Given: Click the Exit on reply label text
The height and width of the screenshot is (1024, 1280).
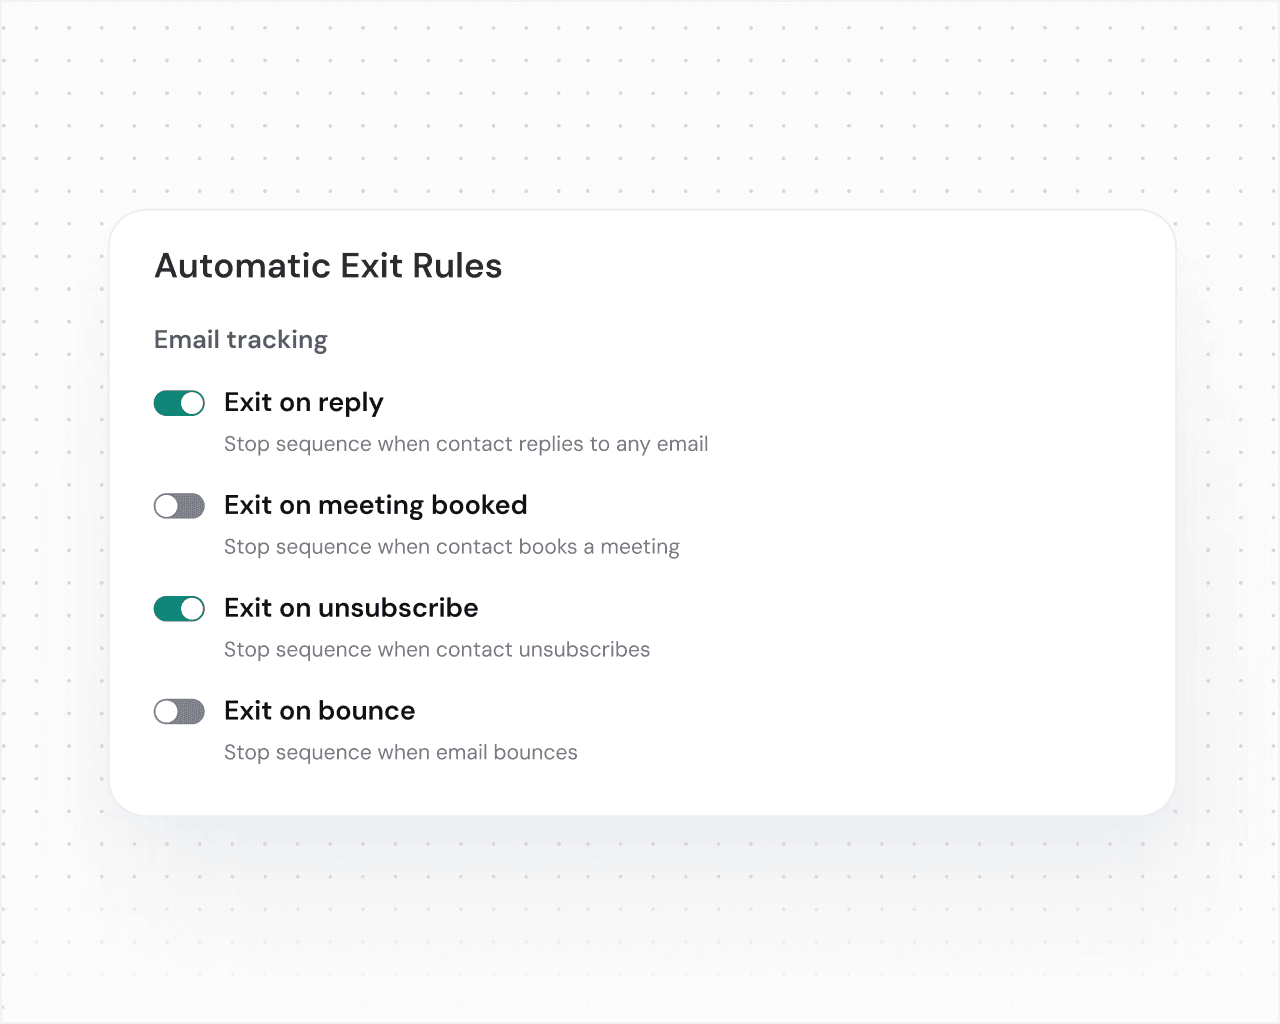Looking at the screenshot, I should 304,403.
